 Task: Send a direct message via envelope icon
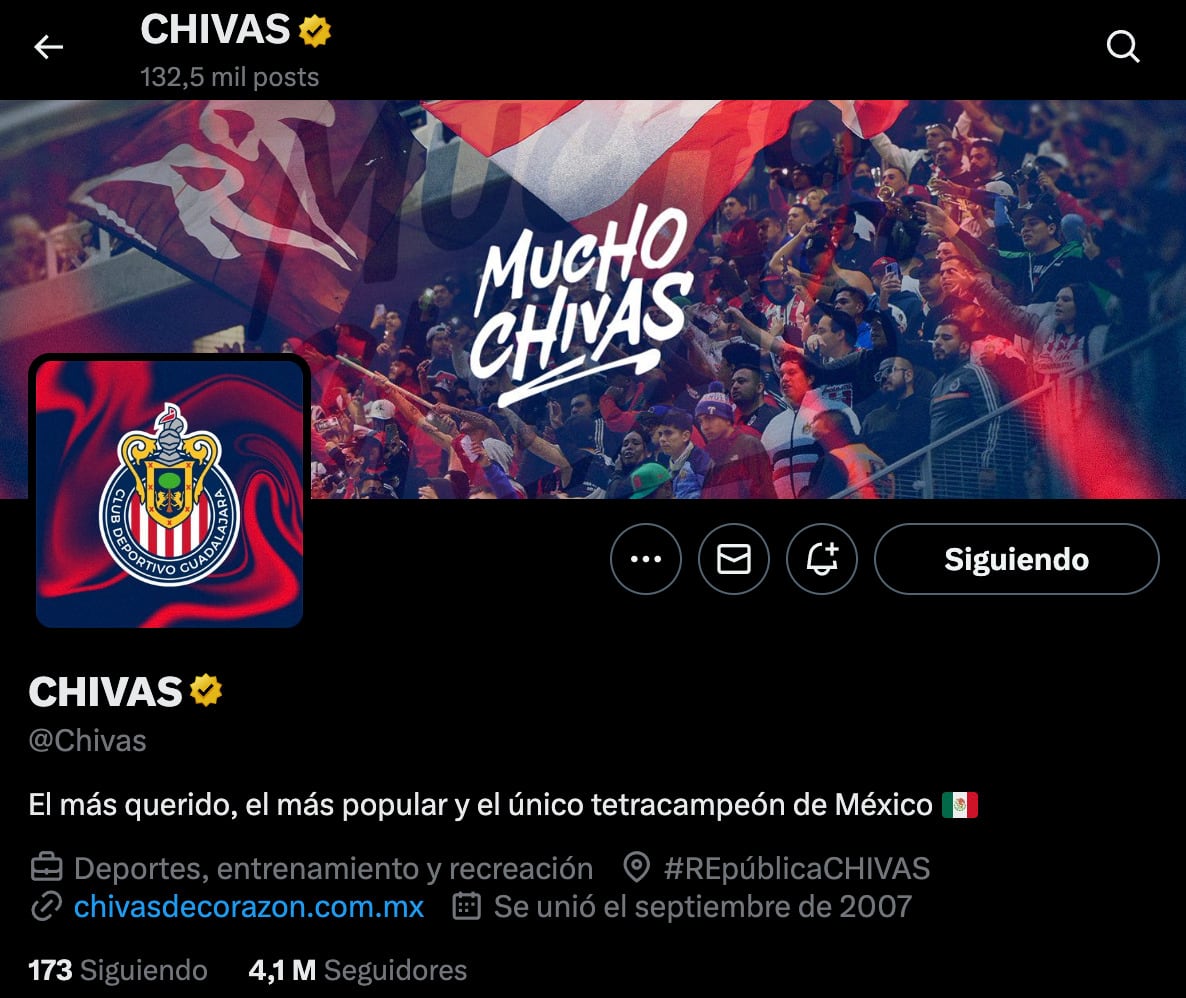coord(734,559)
